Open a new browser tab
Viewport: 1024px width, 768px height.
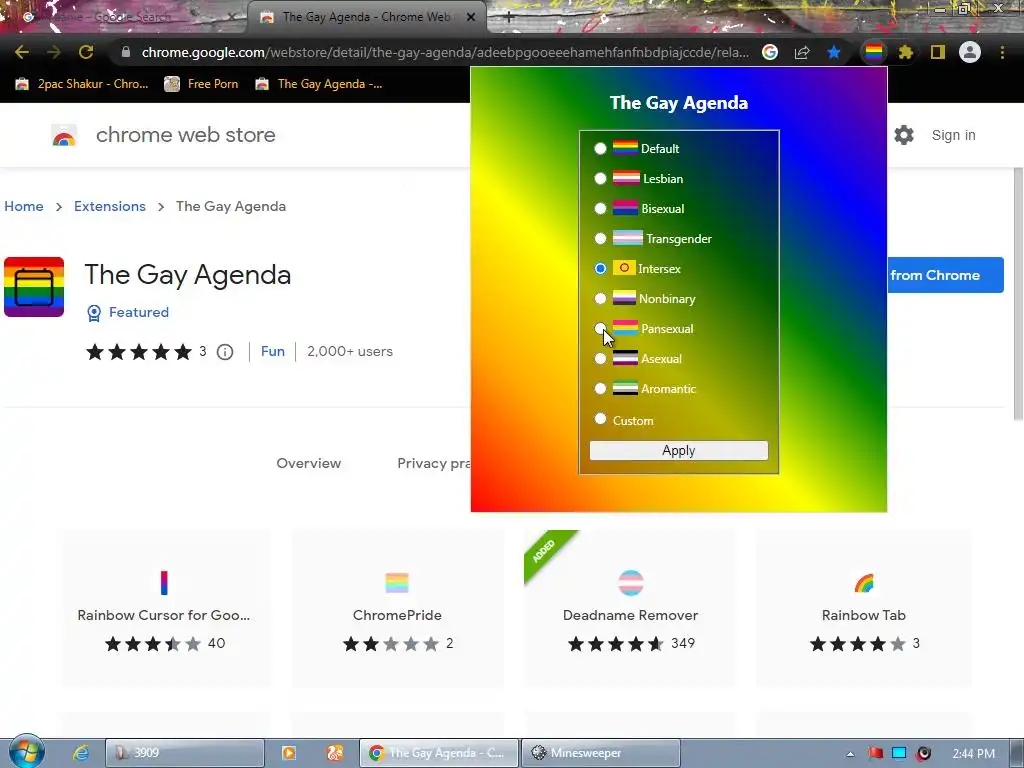click(509, 17)
